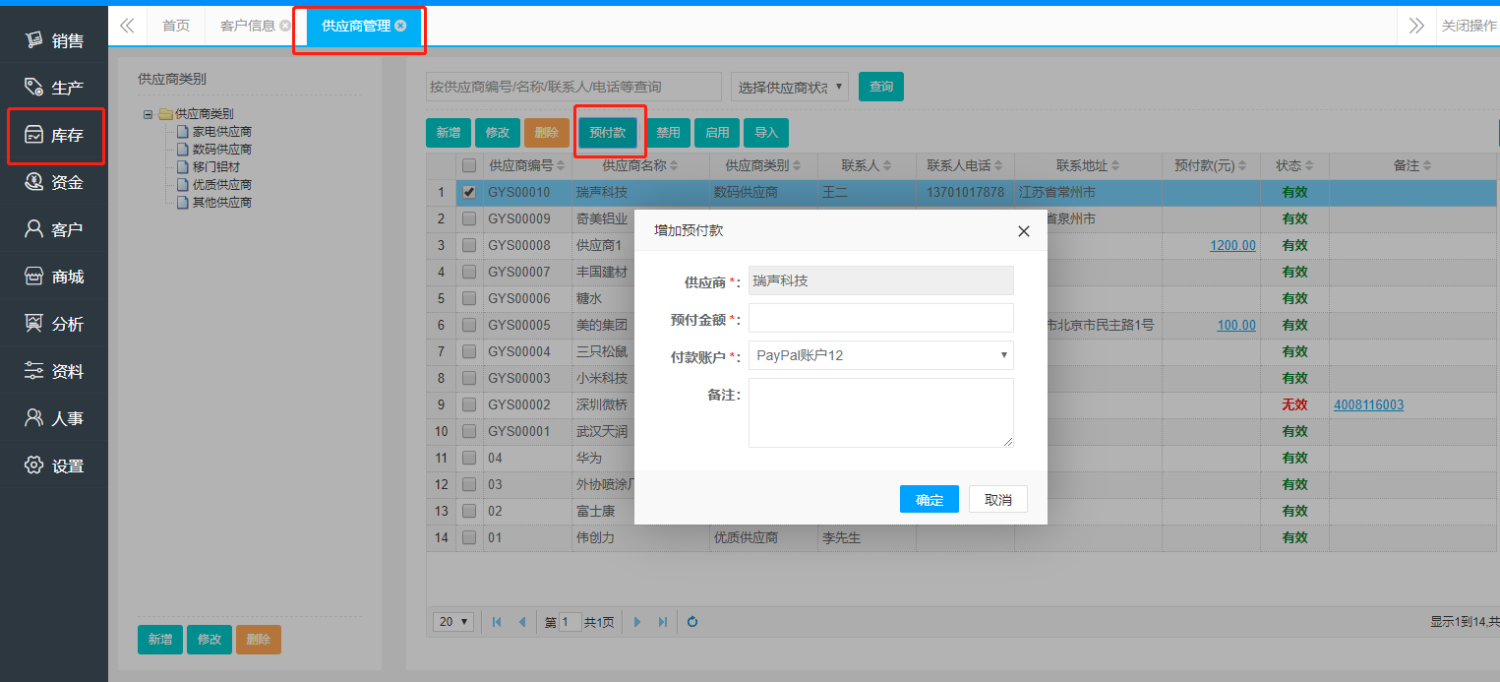Click the toolbar 修改 supplier button
Image resolution: width=1500 pixels, height=682 pixels.
coord(497,133)
